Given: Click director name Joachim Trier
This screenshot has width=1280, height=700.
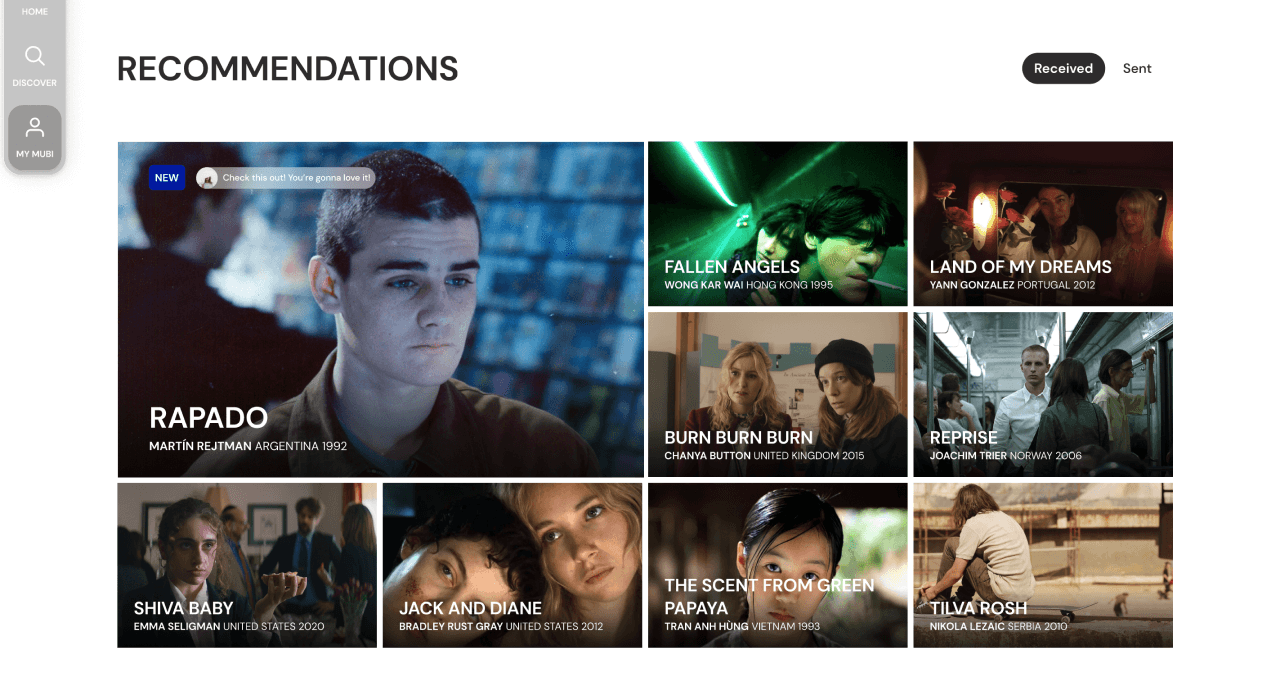Looking at the screenshot, I should (x=968, y=456).
